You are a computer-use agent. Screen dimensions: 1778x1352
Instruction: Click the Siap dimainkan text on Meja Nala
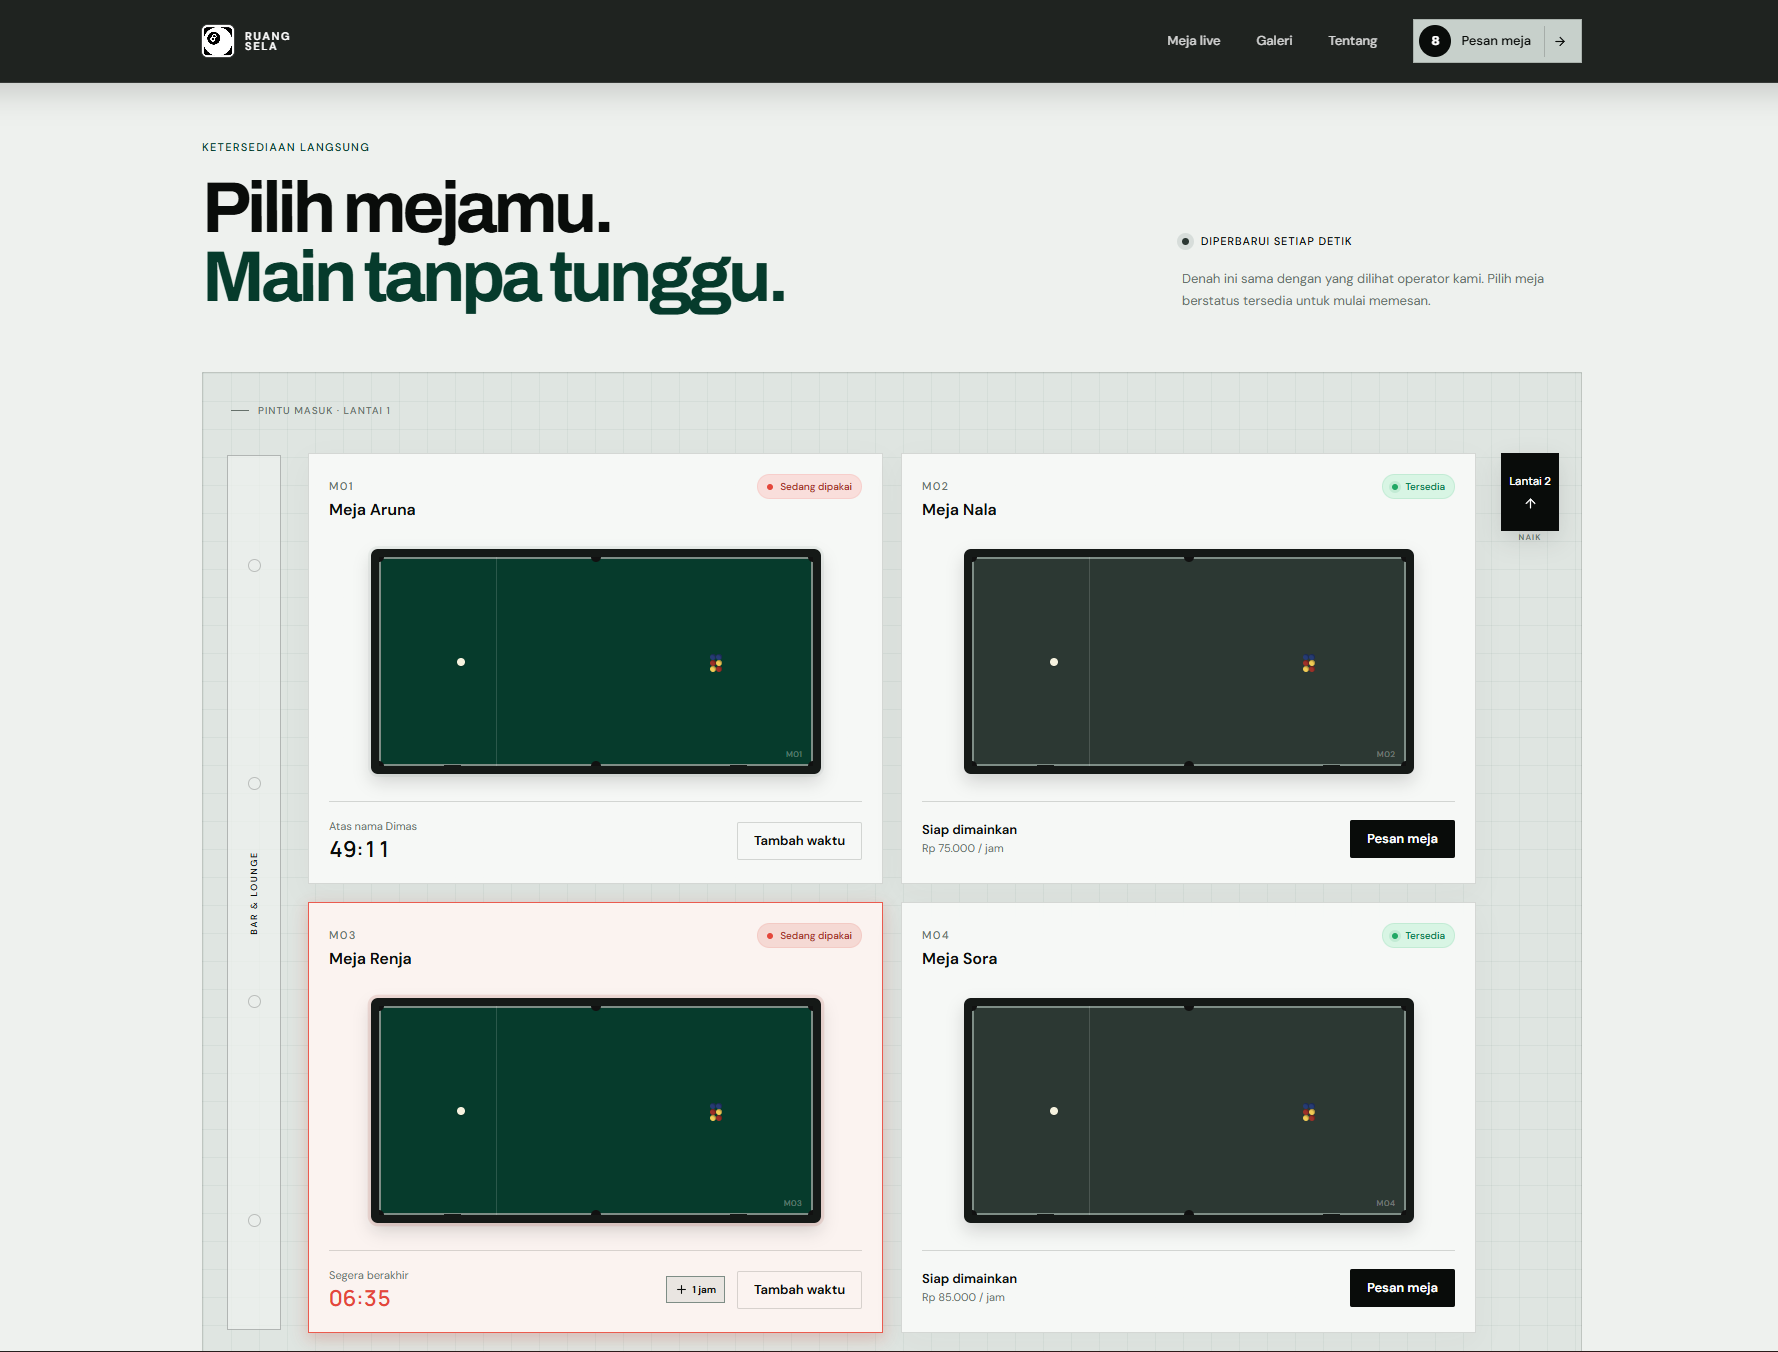tap(969, 830)
